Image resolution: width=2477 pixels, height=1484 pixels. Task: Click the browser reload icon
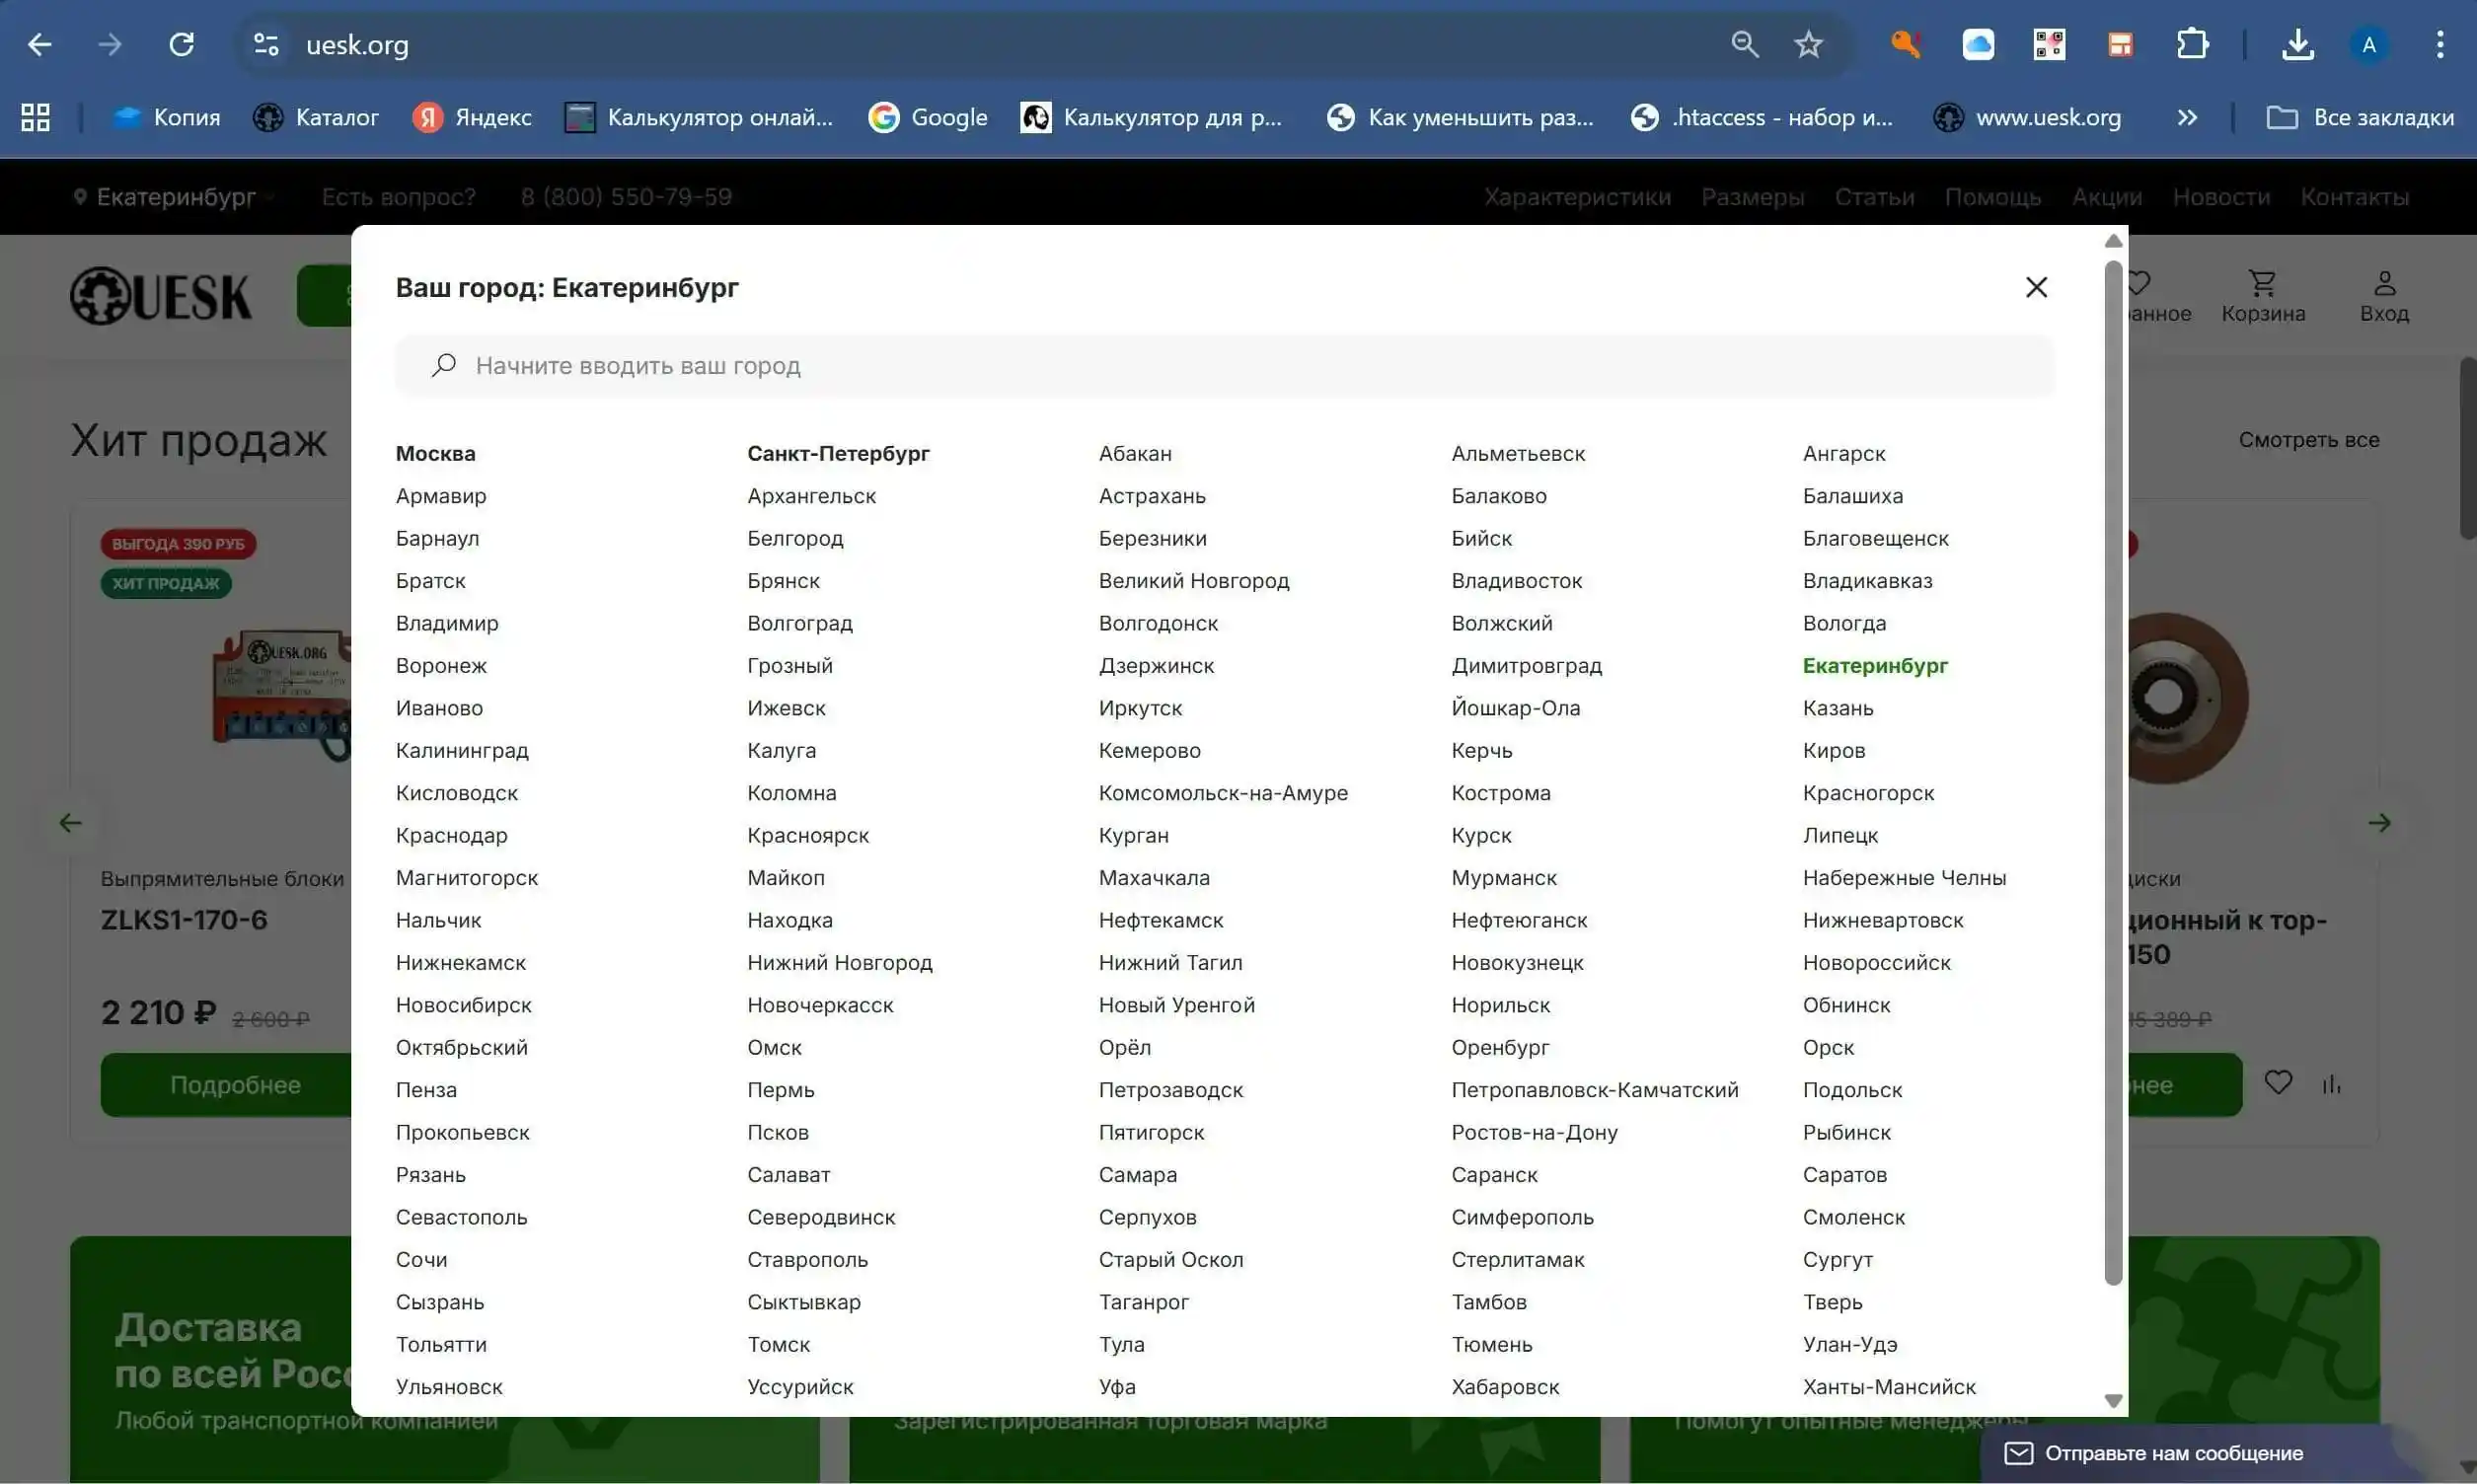(x=181, y=45)
